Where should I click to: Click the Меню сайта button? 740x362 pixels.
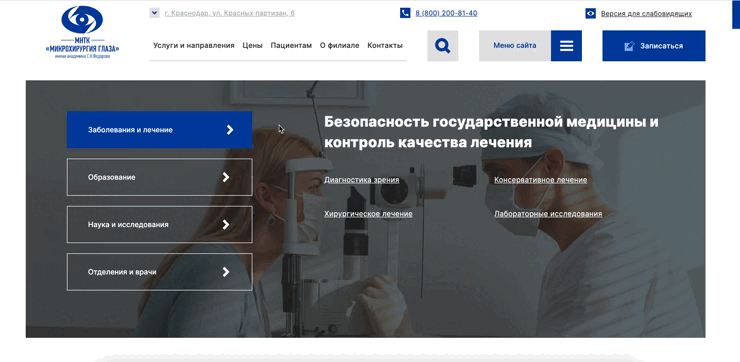coord(515,46)
